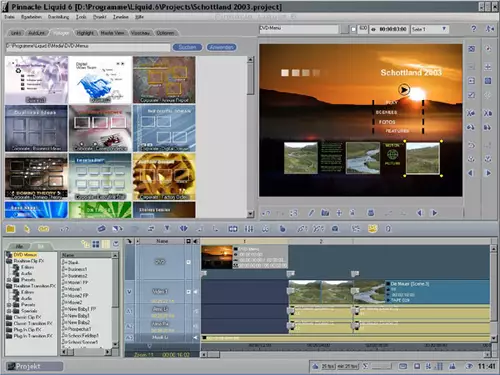The image size is (500, 375).
Task: Click the play button in the menu preview
Action: 404,90
